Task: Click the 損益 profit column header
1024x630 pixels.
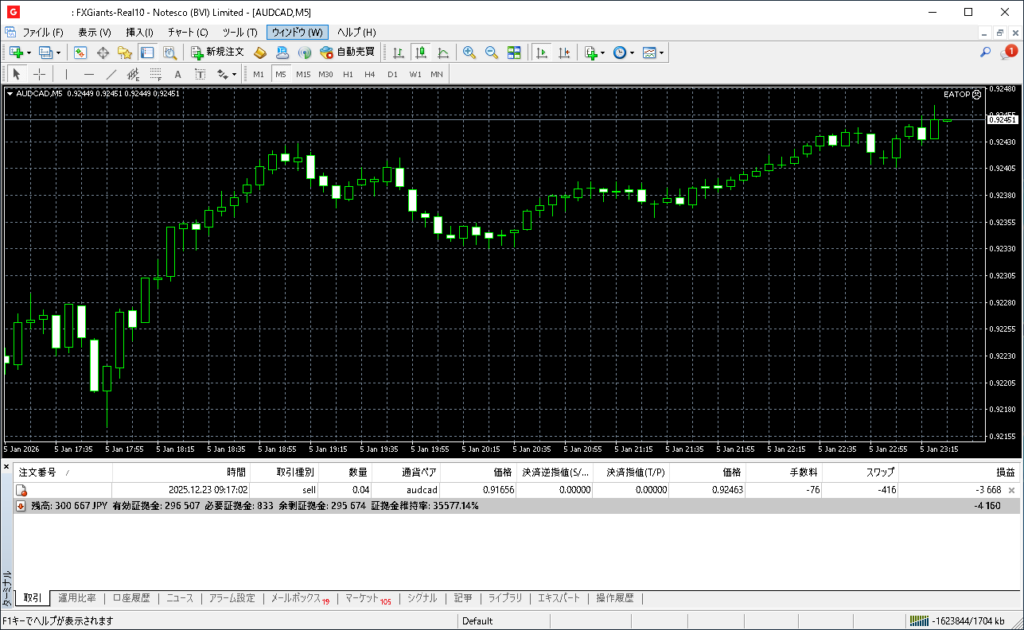Action: click(x=1004, y=472)
